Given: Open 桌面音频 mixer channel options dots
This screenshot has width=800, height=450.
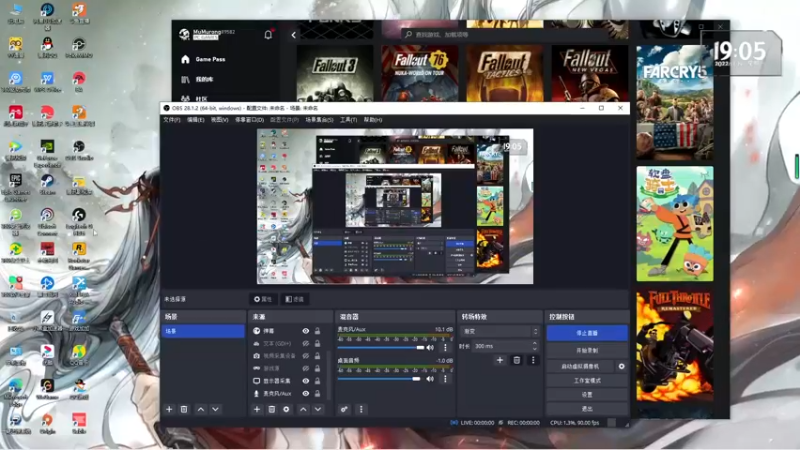Looking at the screenshot, I should 445,379.
